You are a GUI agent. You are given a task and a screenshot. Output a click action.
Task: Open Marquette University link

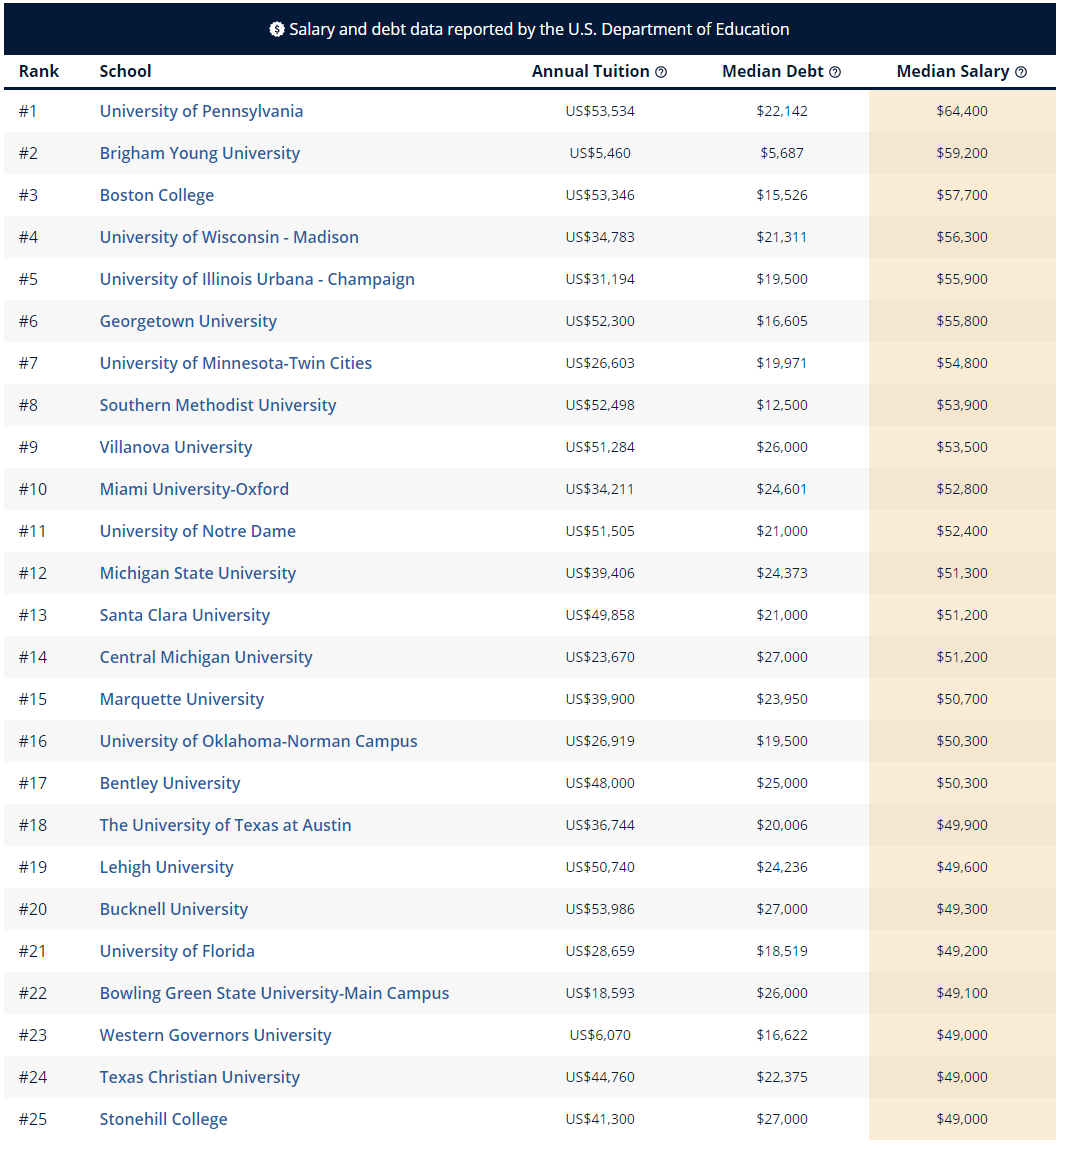(182, 699)
